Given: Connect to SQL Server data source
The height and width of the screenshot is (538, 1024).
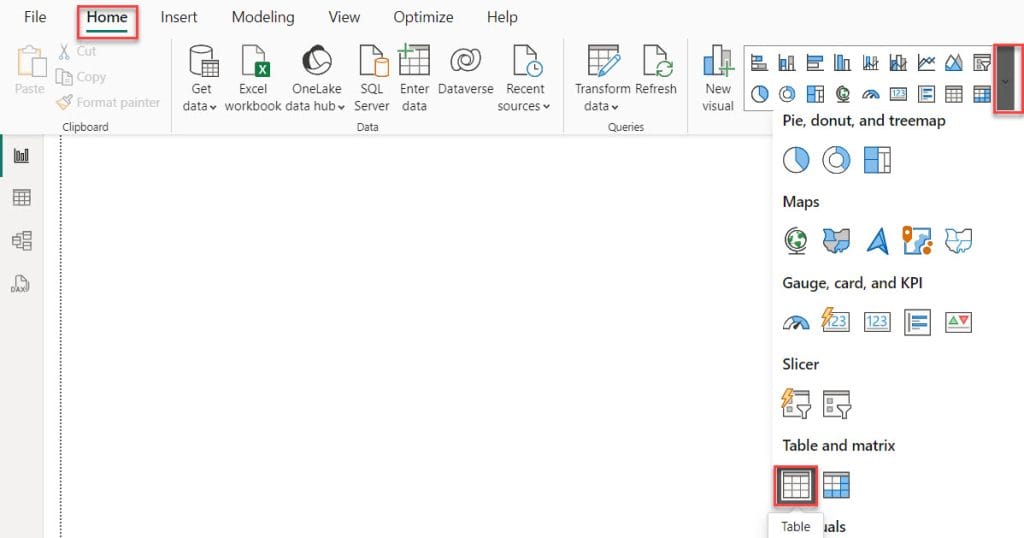Looking at the screenshot, I should click(372, 78).
